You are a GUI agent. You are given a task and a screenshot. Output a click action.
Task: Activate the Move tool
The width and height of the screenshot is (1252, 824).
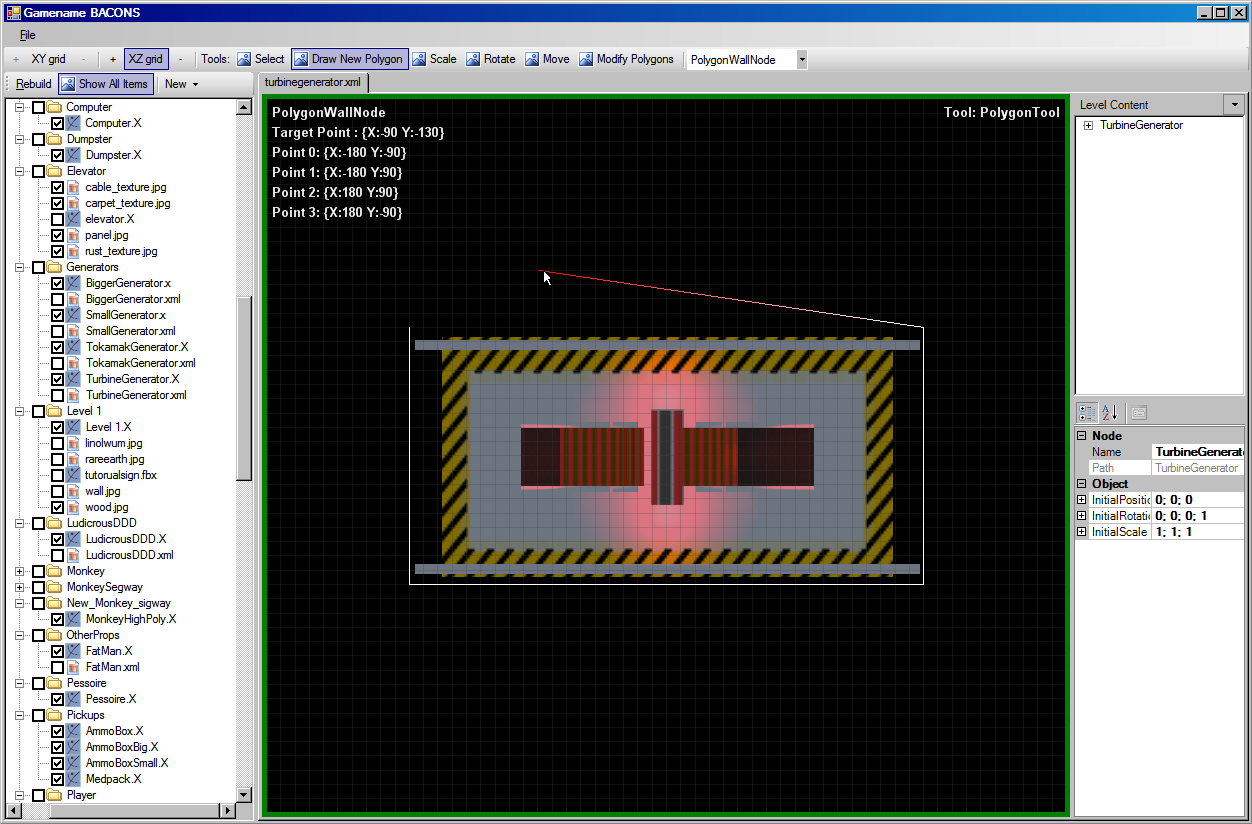(x=547, y=59)
